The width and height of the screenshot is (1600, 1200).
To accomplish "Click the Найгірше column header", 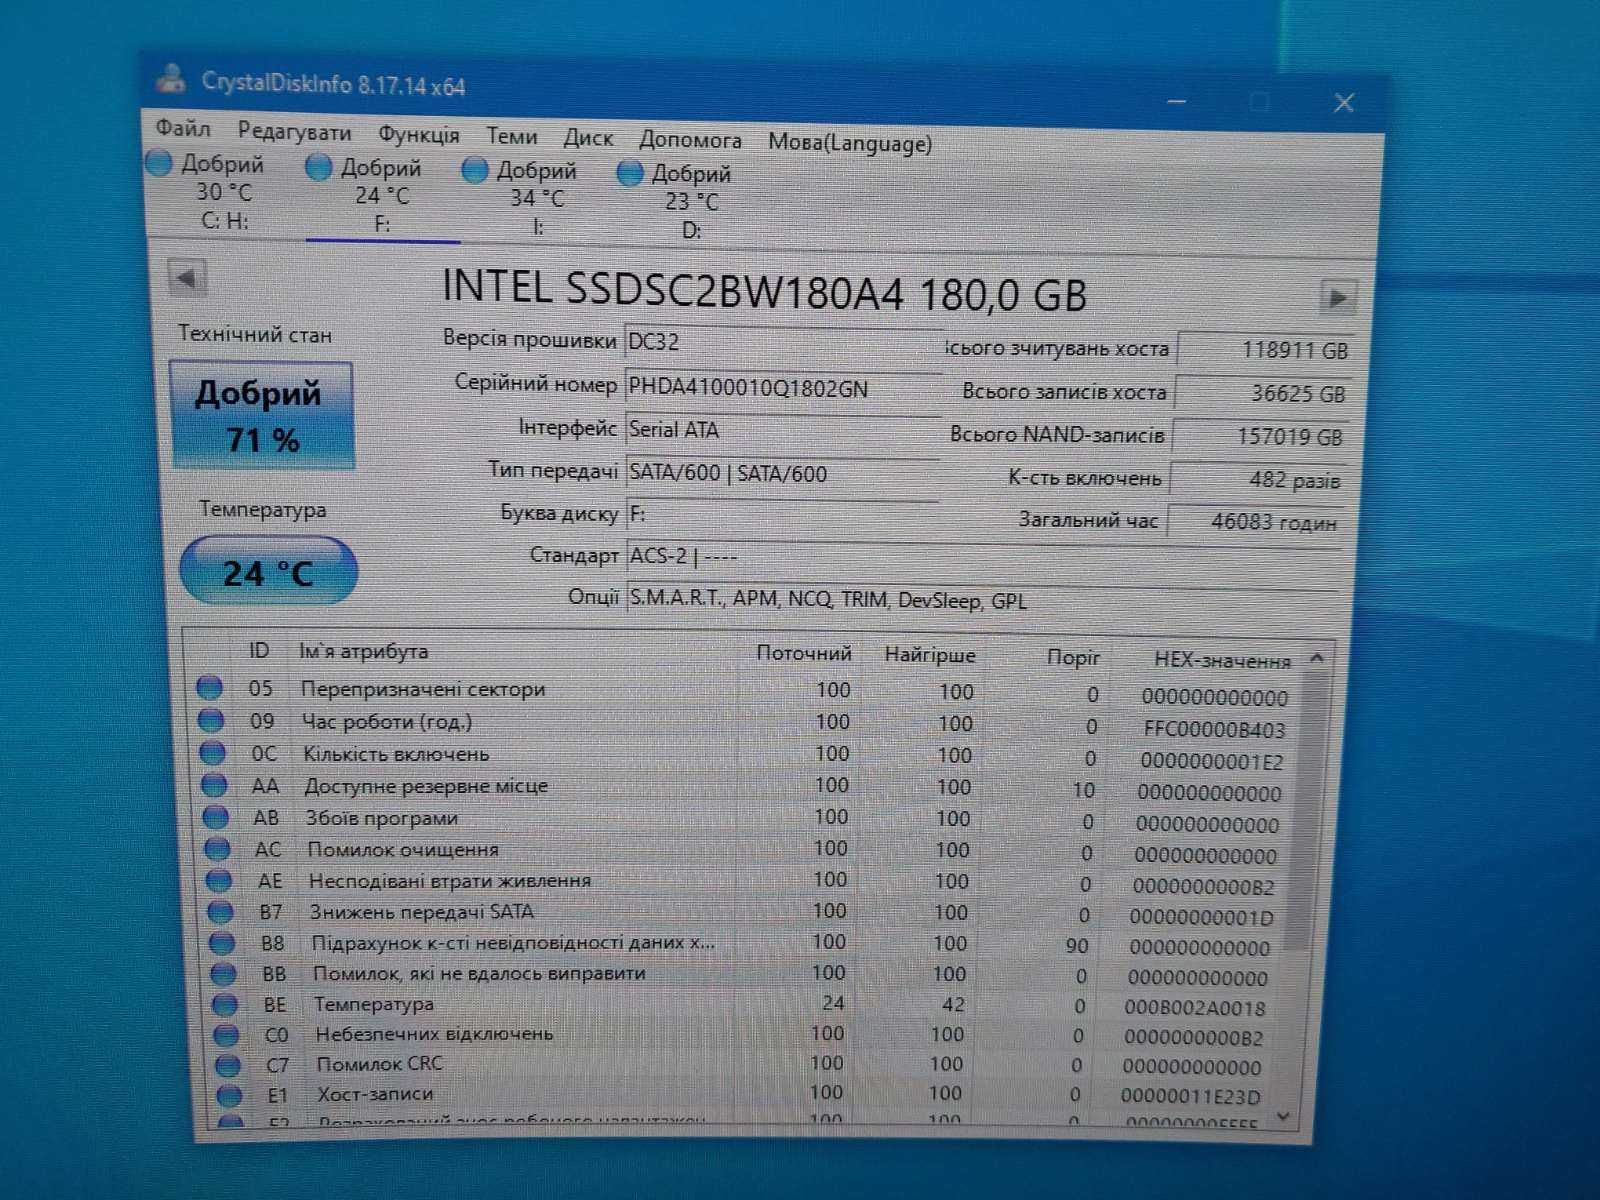I will point(930,655).
